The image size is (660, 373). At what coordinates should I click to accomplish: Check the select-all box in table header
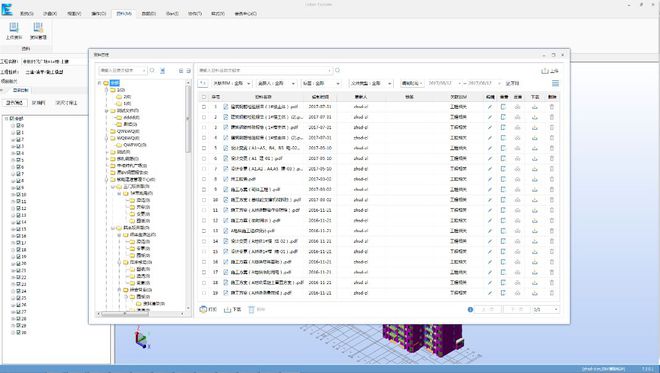click(204, 97)
